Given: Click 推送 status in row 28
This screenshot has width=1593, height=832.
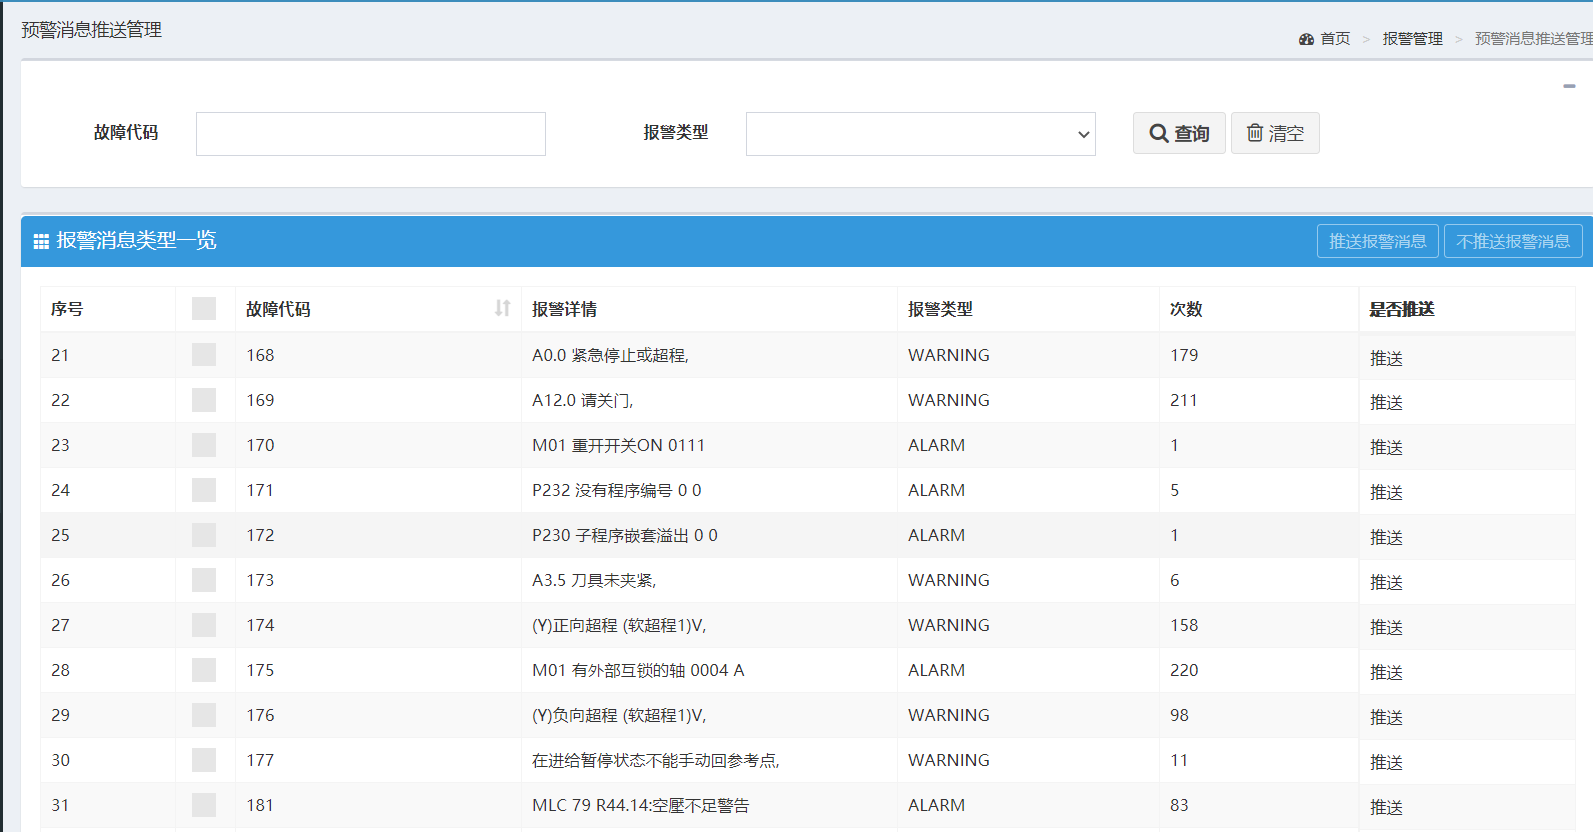Looking at the screenshot, I should click(x=1386, y=672).
